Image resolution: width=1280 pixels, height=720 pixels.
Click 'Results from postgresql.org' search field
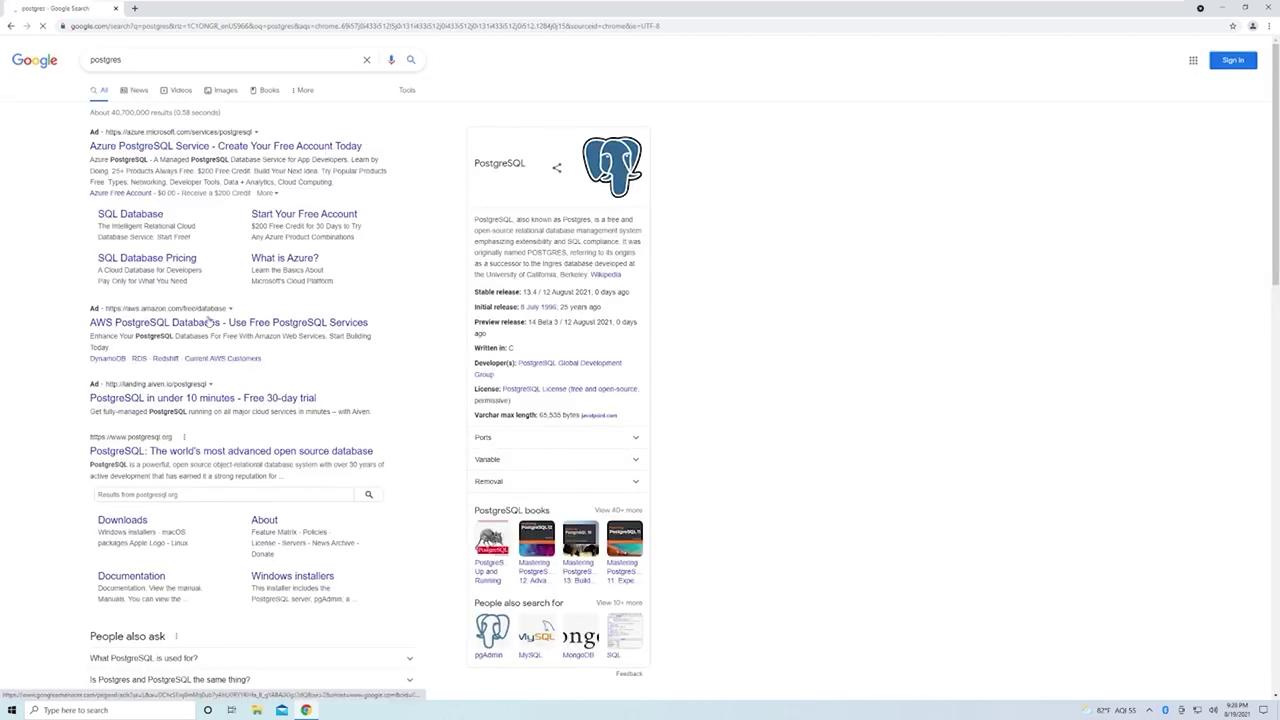tap(224, 495)
